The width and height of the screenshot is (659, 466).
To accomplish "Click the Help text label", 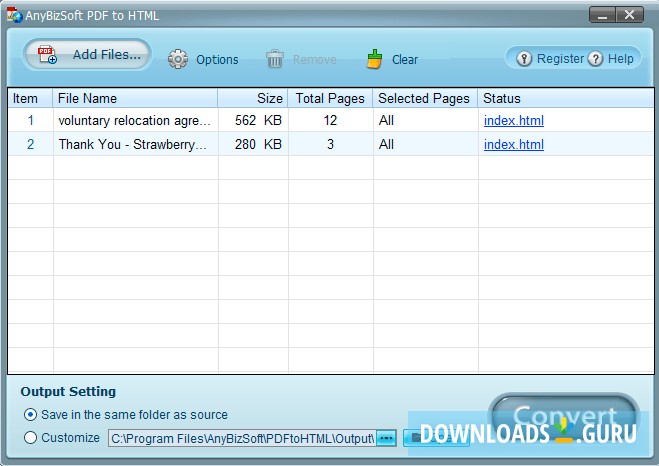I will click(x=620, y=58).
